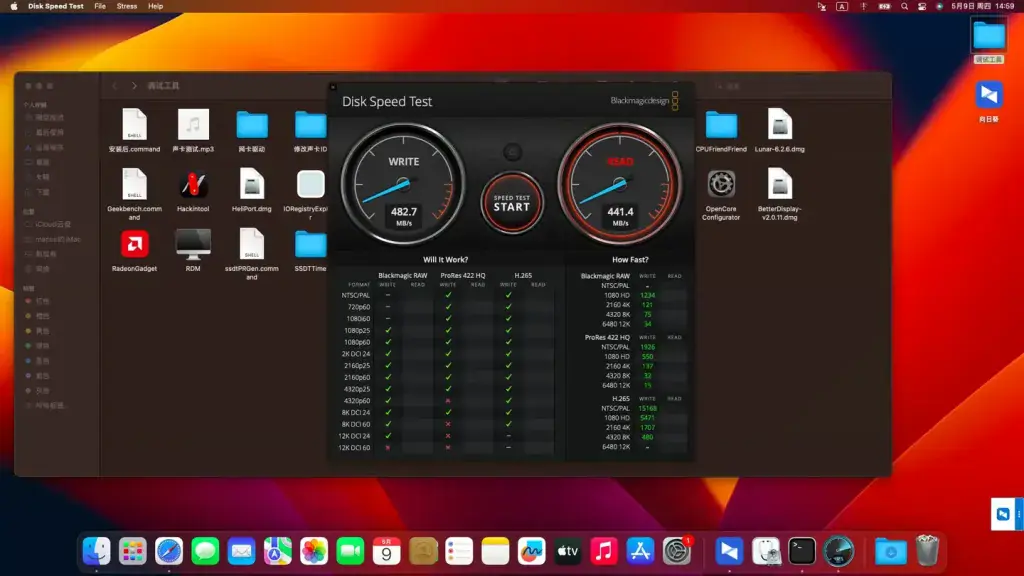1024x576 pixels.
Task: Click the WRITE speed gauge
Action: pos(403,184)
